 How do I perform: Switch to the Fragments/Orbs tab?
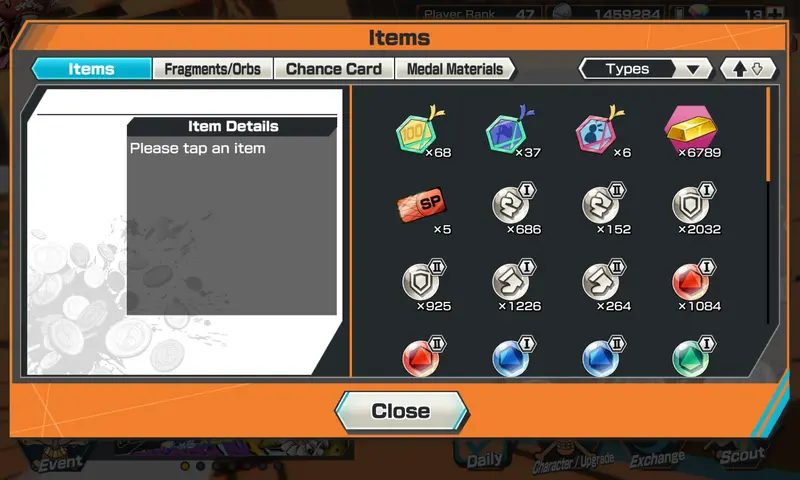(212, 69)
